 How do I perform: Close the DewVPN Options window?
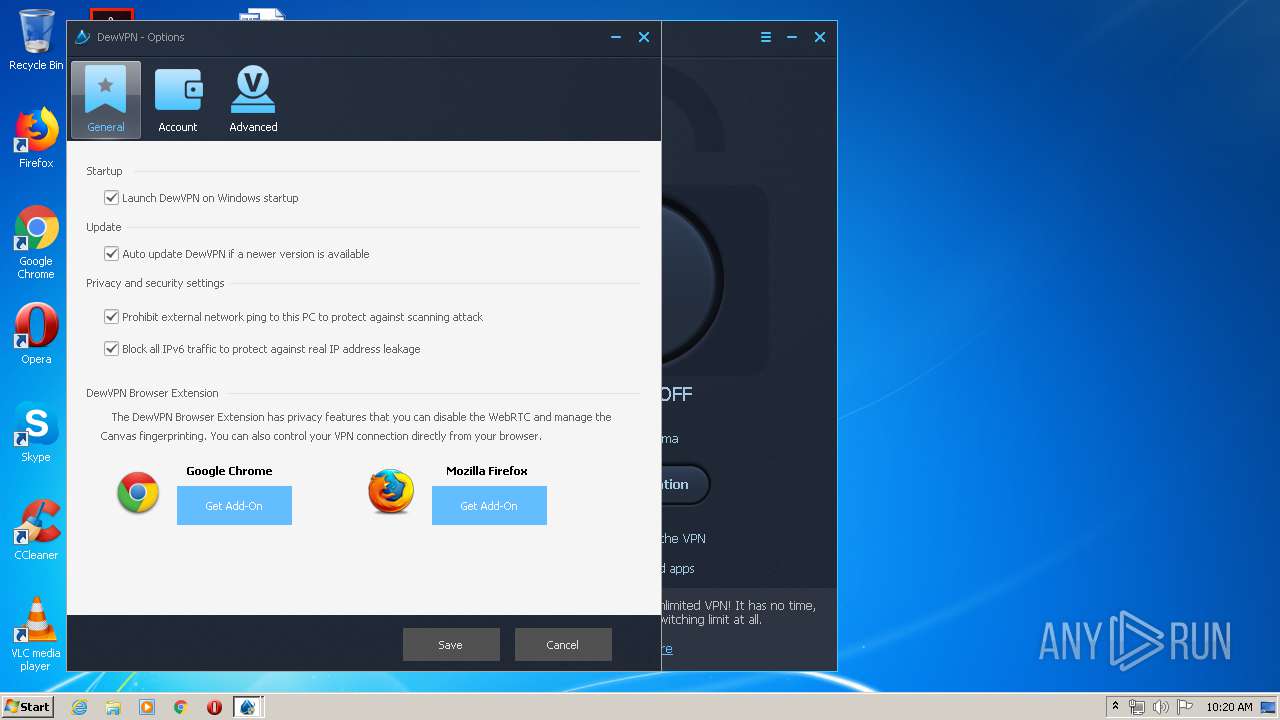[644, 37]
